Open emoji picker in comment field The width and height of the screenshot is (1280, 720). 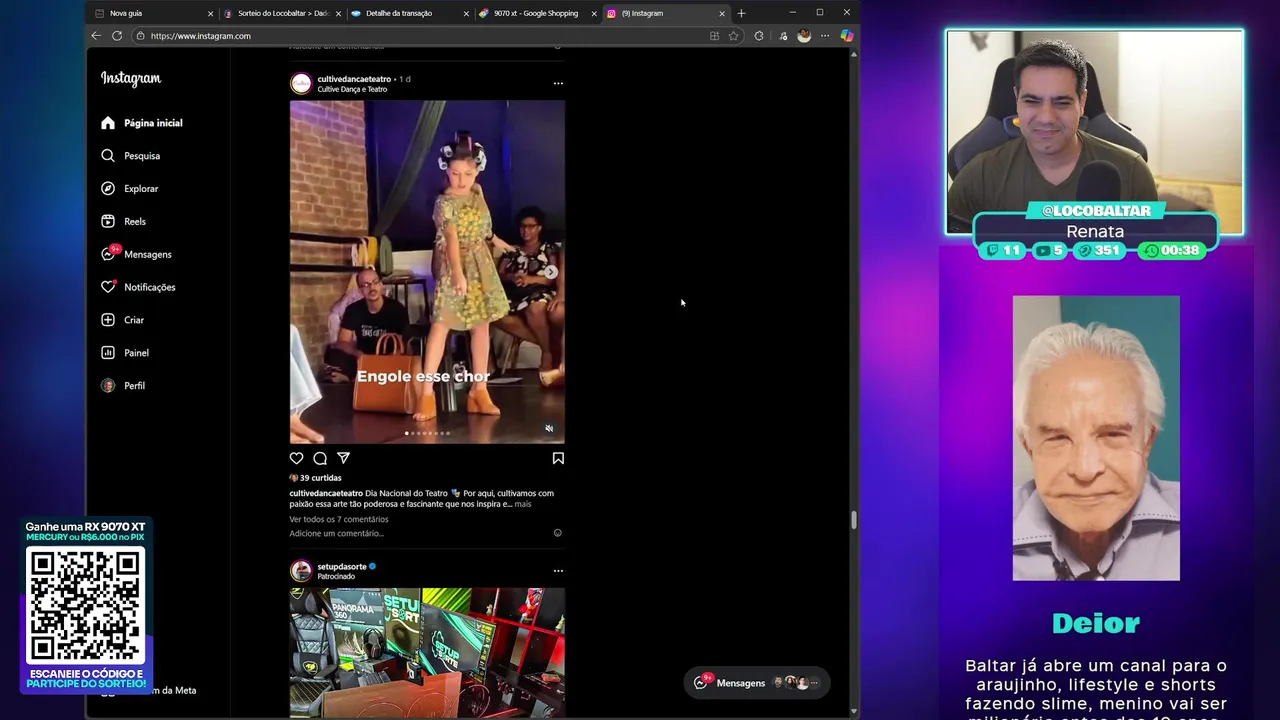pyautogui.click(x=558, y=533)
